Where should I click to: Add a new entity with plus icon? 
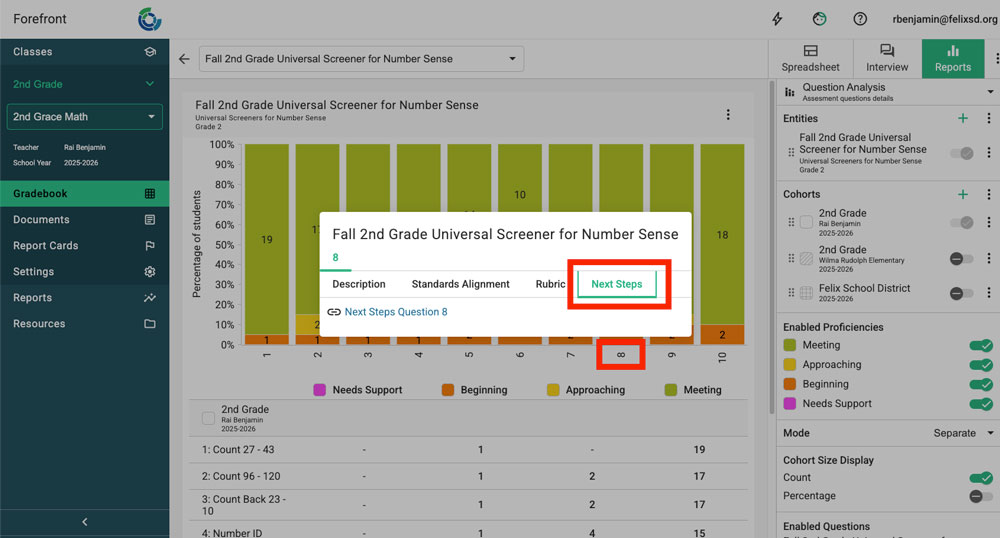[963, 118]
